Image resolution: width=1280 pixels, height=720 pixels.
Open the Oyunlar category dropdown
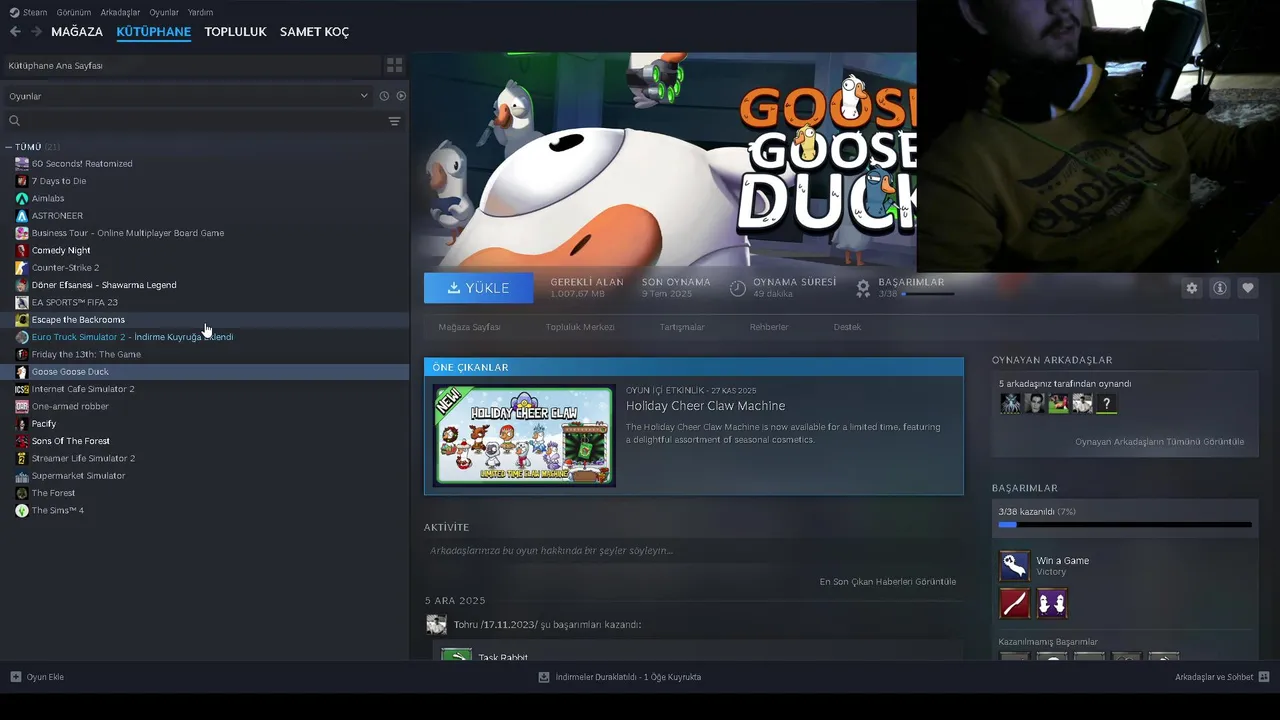click(188, 96)
